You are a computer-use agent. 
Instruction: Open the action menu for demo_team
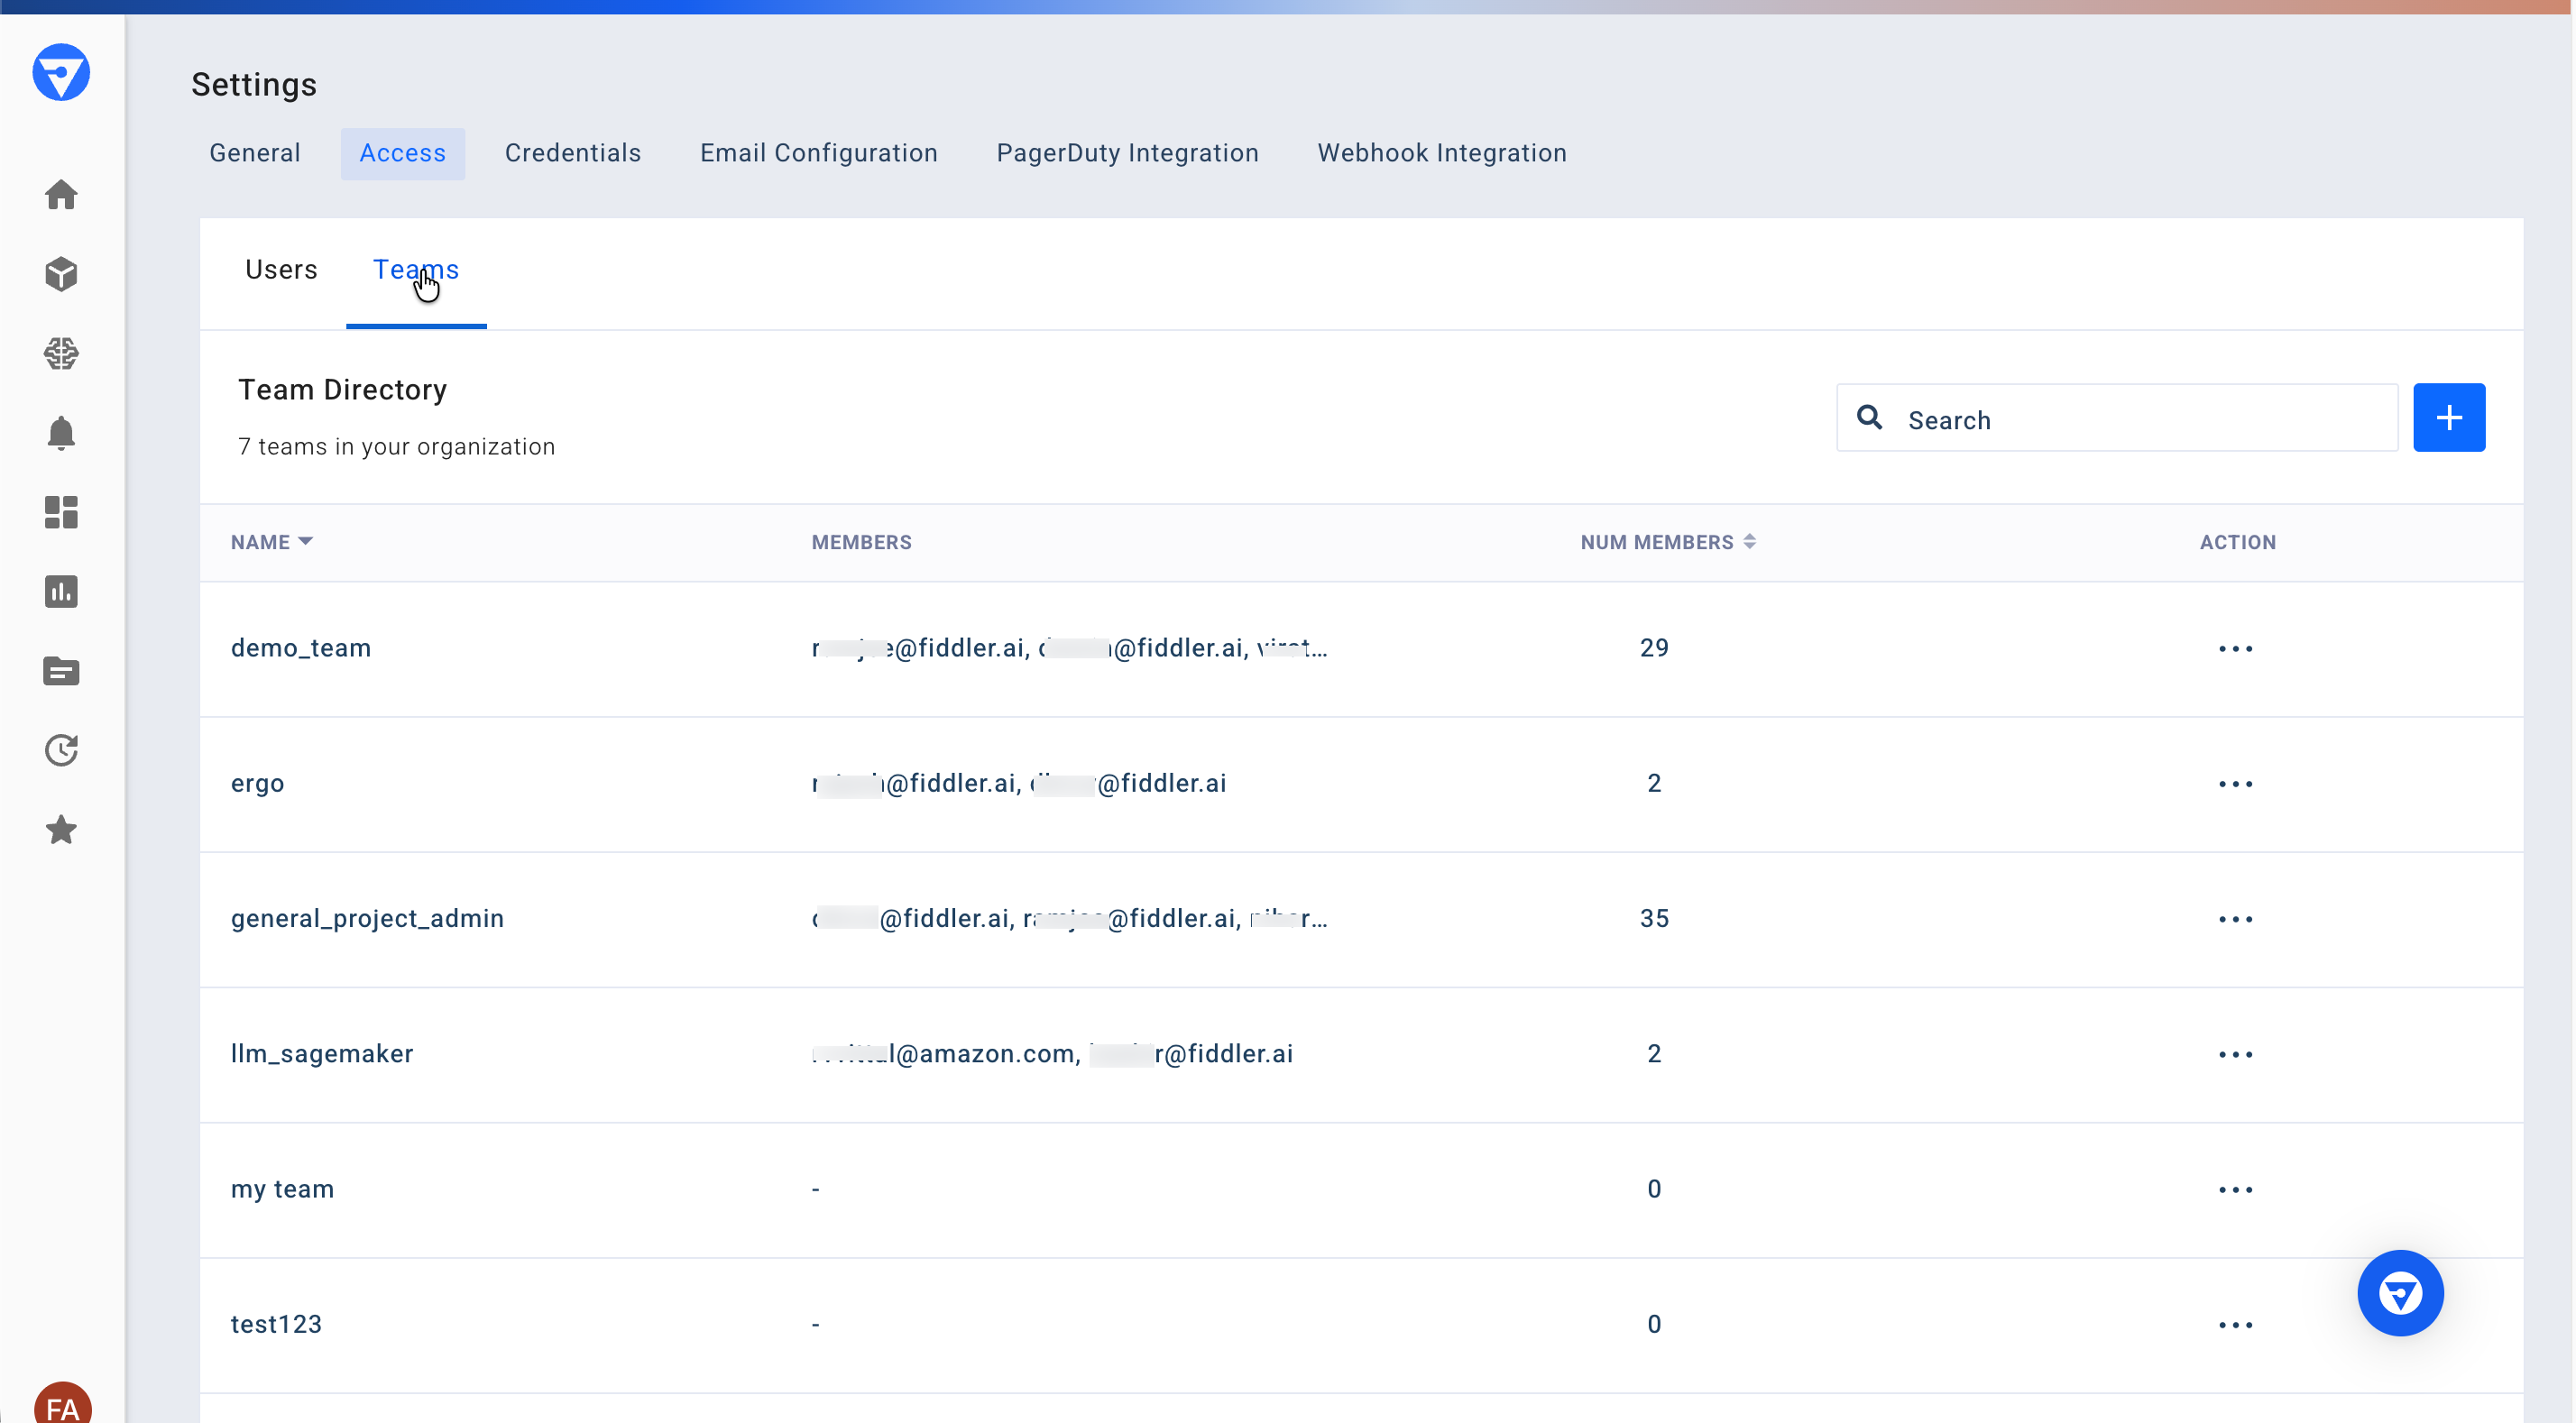coord(2236,648)
